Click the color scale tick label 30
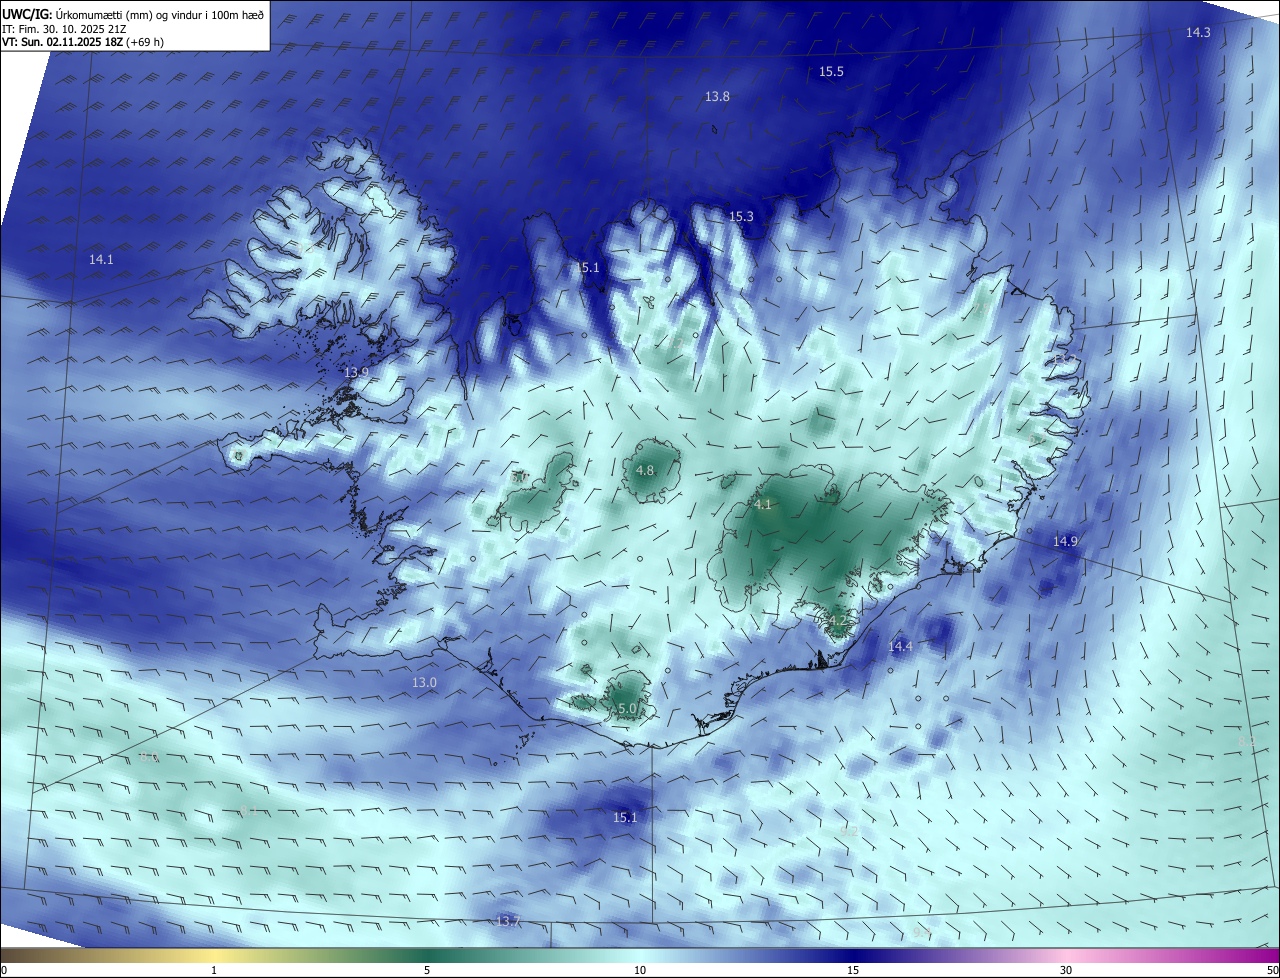 [1066, 970]
